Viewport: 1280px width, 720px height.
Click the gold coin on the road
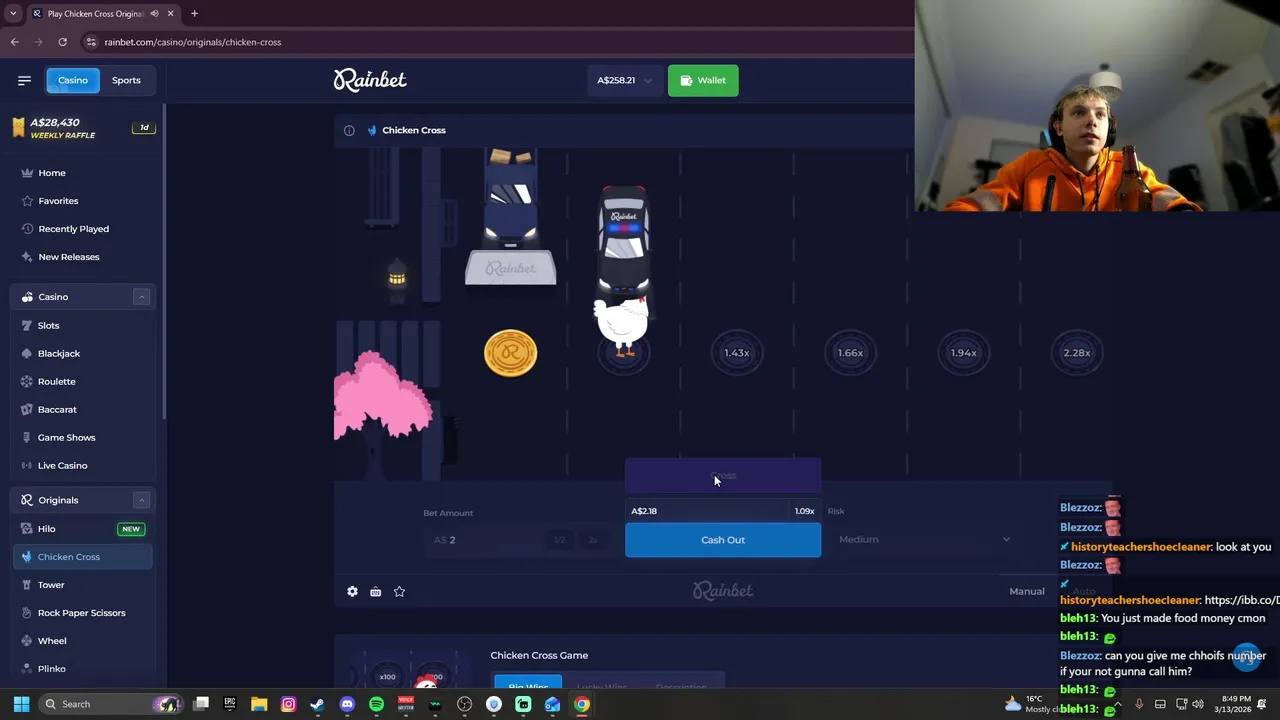pyautogui.click(x=510, y=354)
